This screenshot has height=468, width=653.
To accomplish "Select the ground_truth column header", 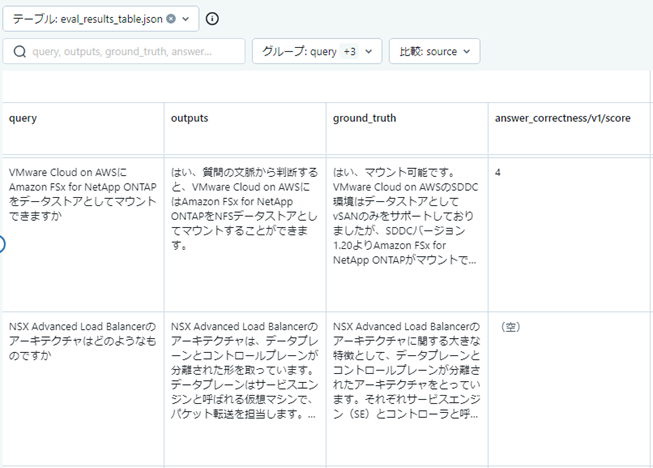I will (x=407, y=128).
